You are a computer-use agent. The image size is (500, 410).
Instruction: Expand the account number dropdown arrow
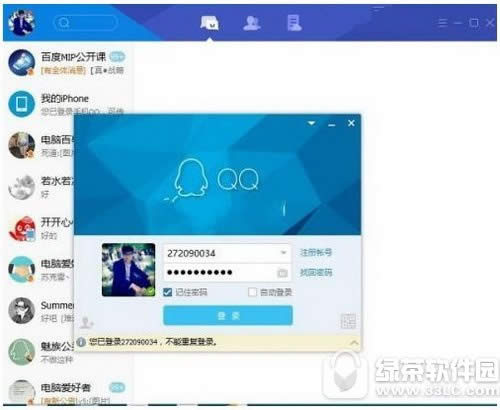(283, 253)
